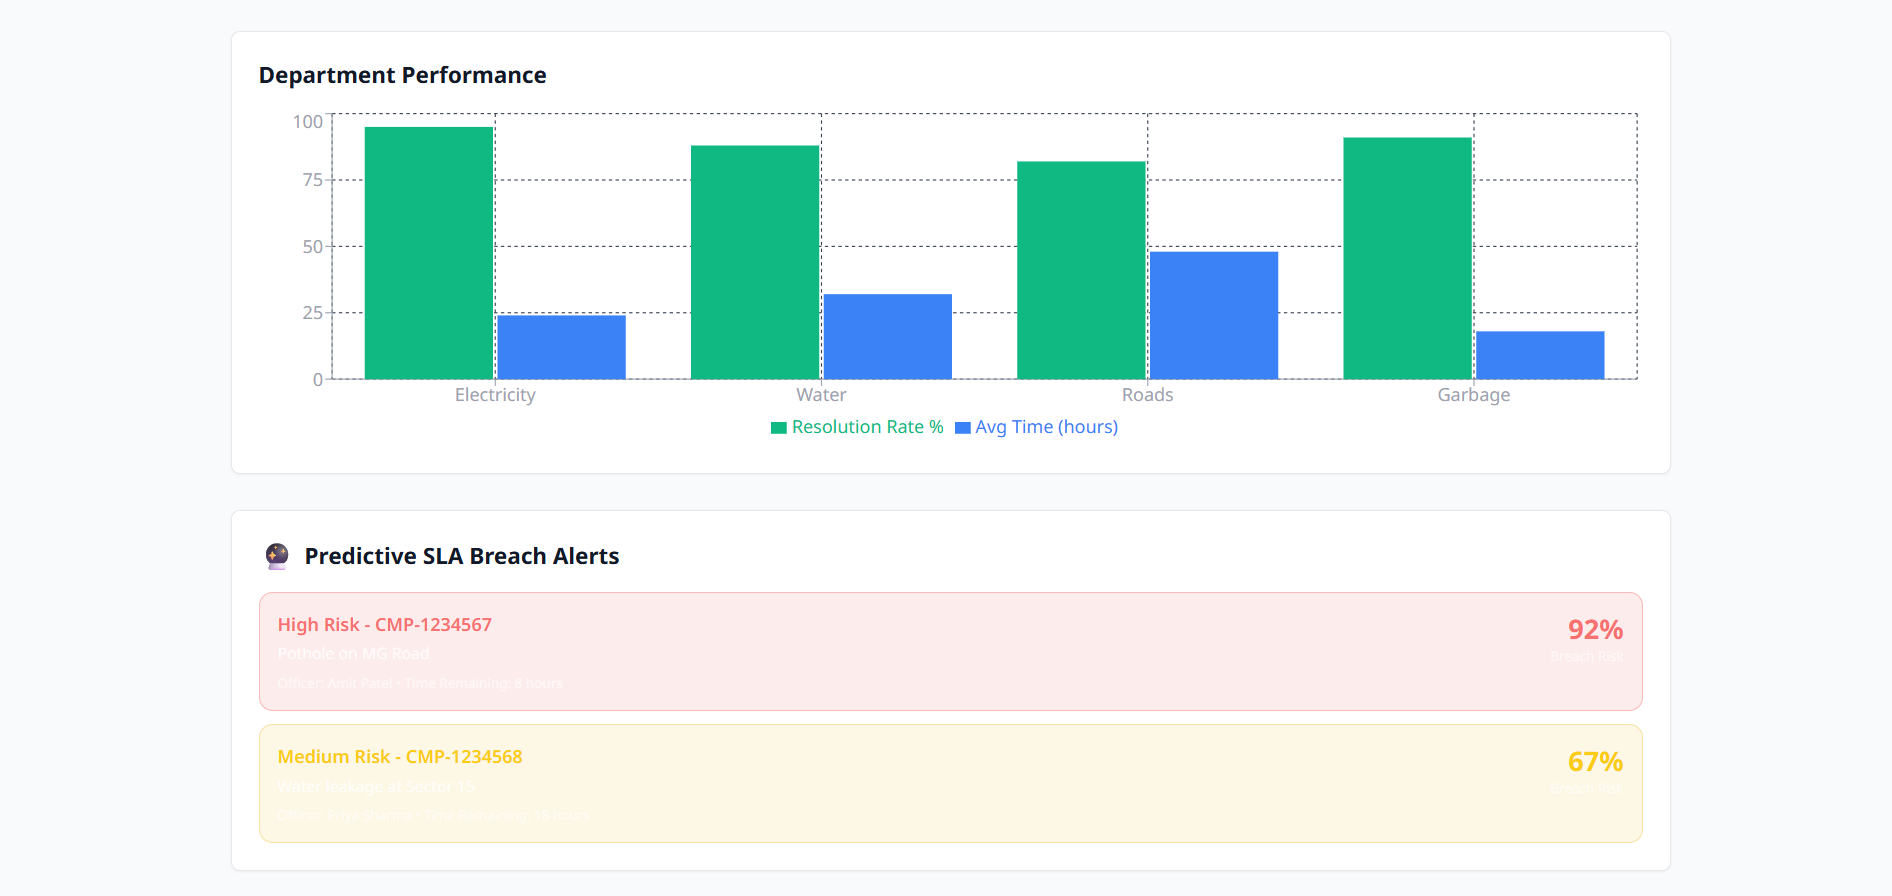Click the crystal ball icon beside Predictive SLA
The width and height of the screenshot is (1892, 896).
(x=277, y=556)
